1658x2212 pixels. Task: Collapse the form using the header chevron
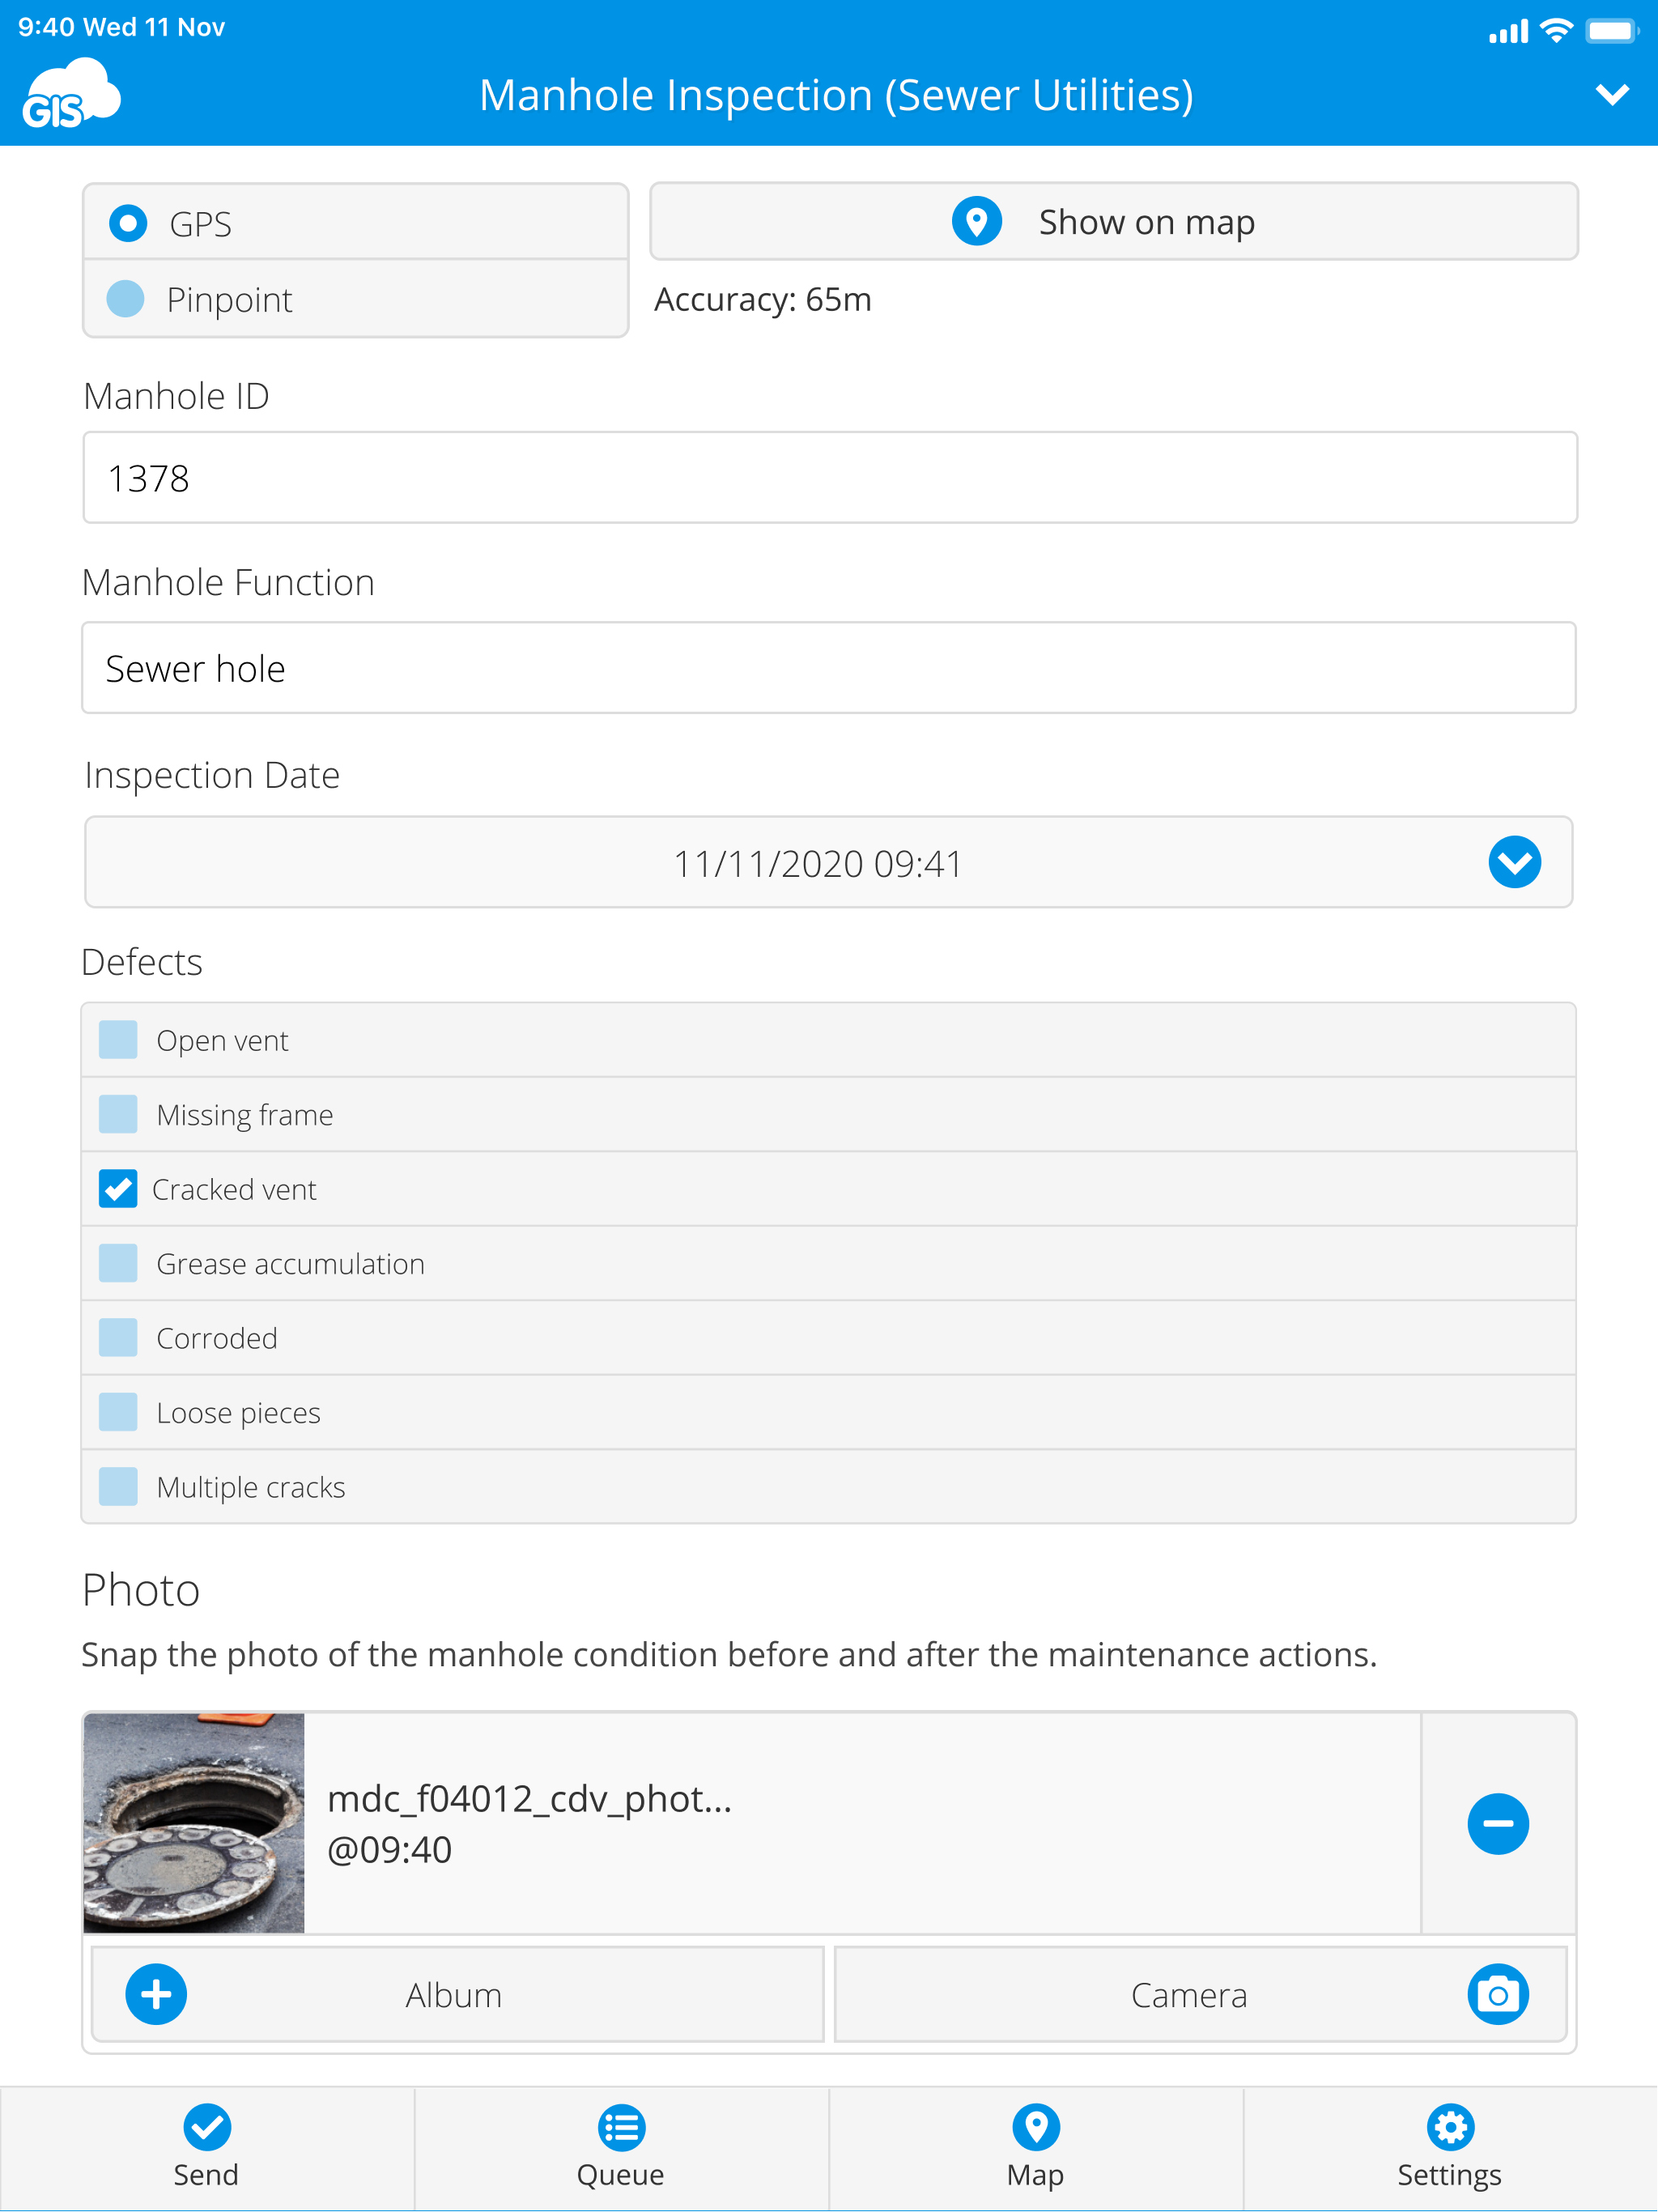click(1611, 95)
